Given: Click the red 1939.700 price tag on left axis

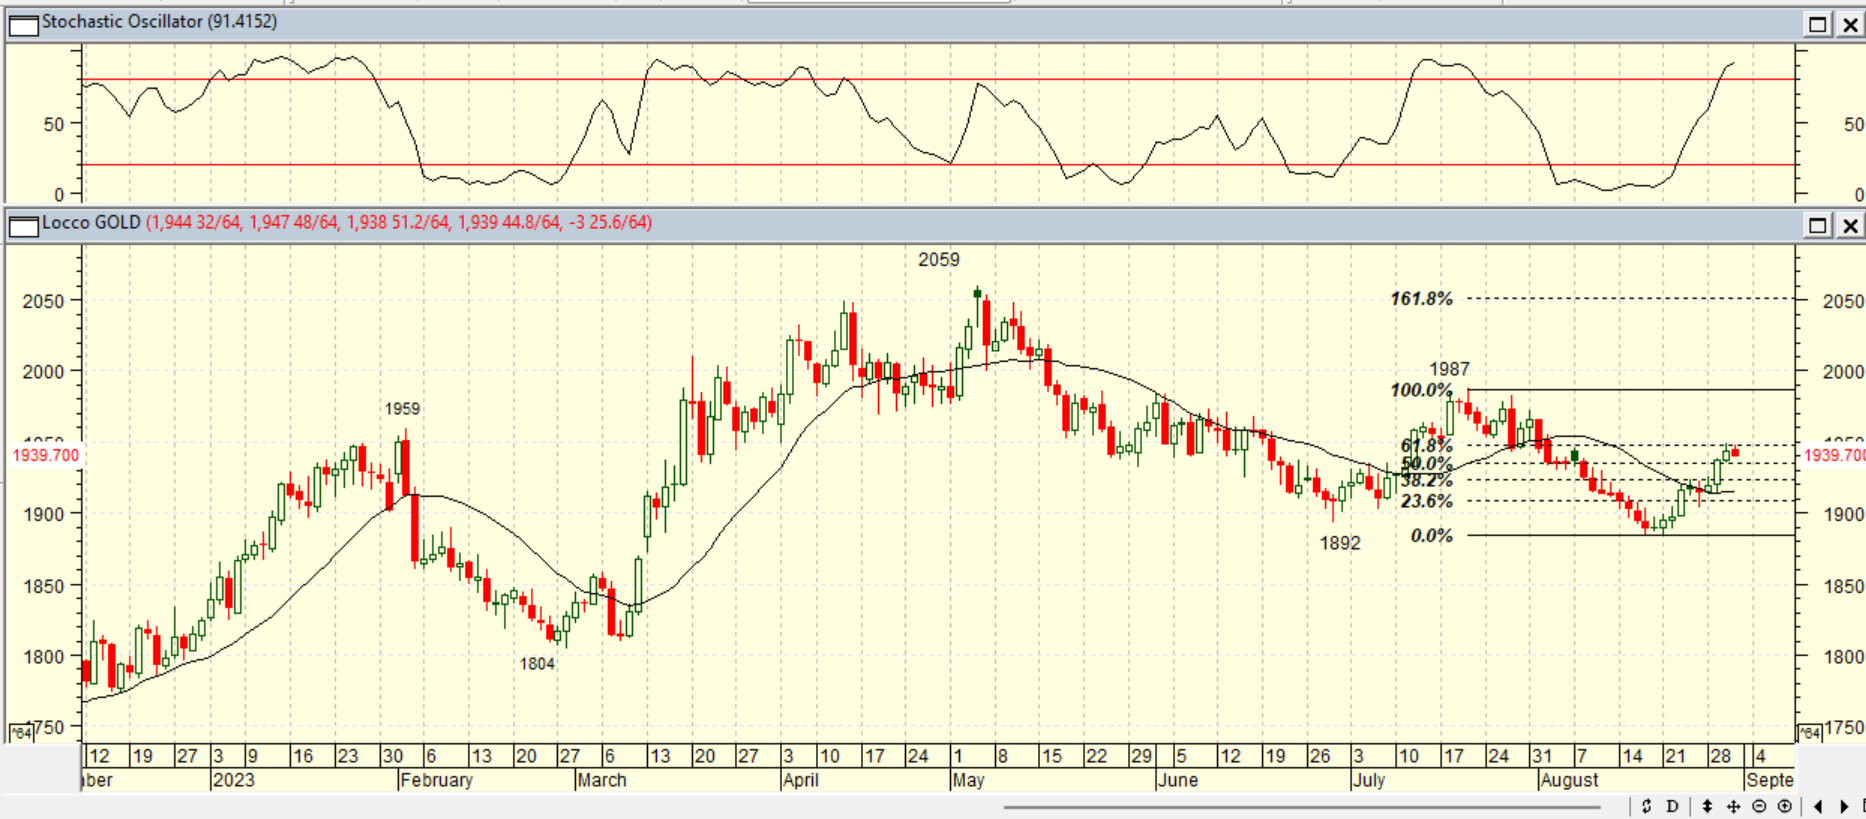Looking at the screenshot, I should (45, 456).
